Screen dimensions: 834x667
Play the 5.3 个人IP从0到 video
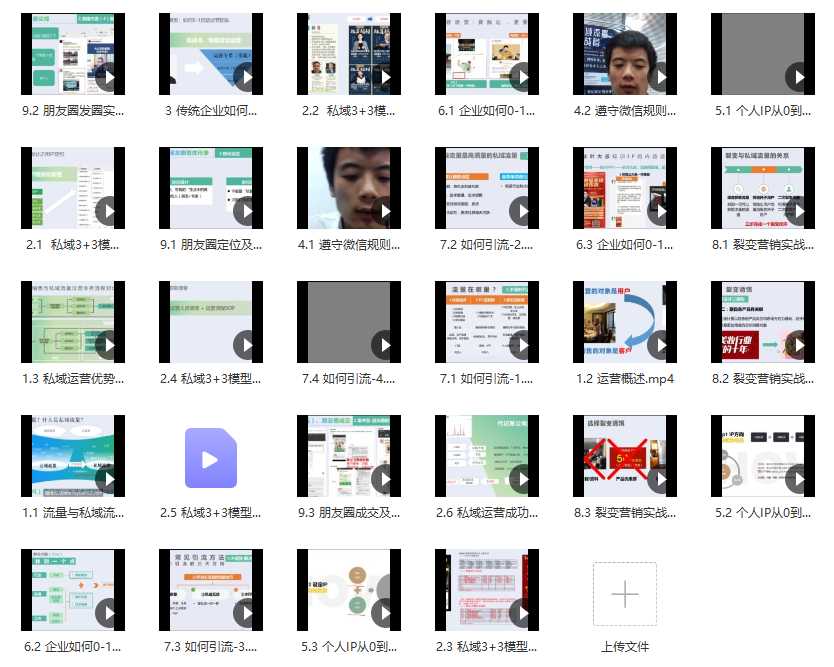point(383,613)
